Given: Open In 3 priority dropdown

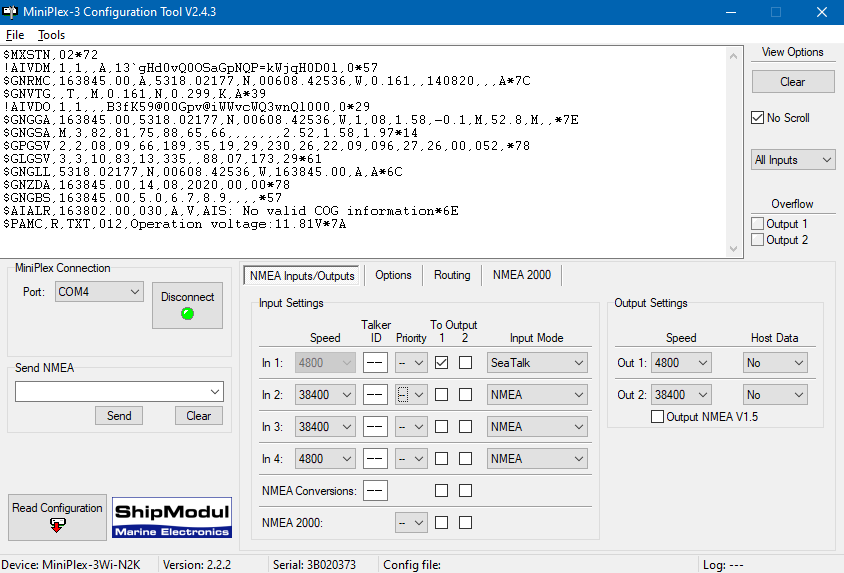Looking at the screenshot, I should point(411,427).
